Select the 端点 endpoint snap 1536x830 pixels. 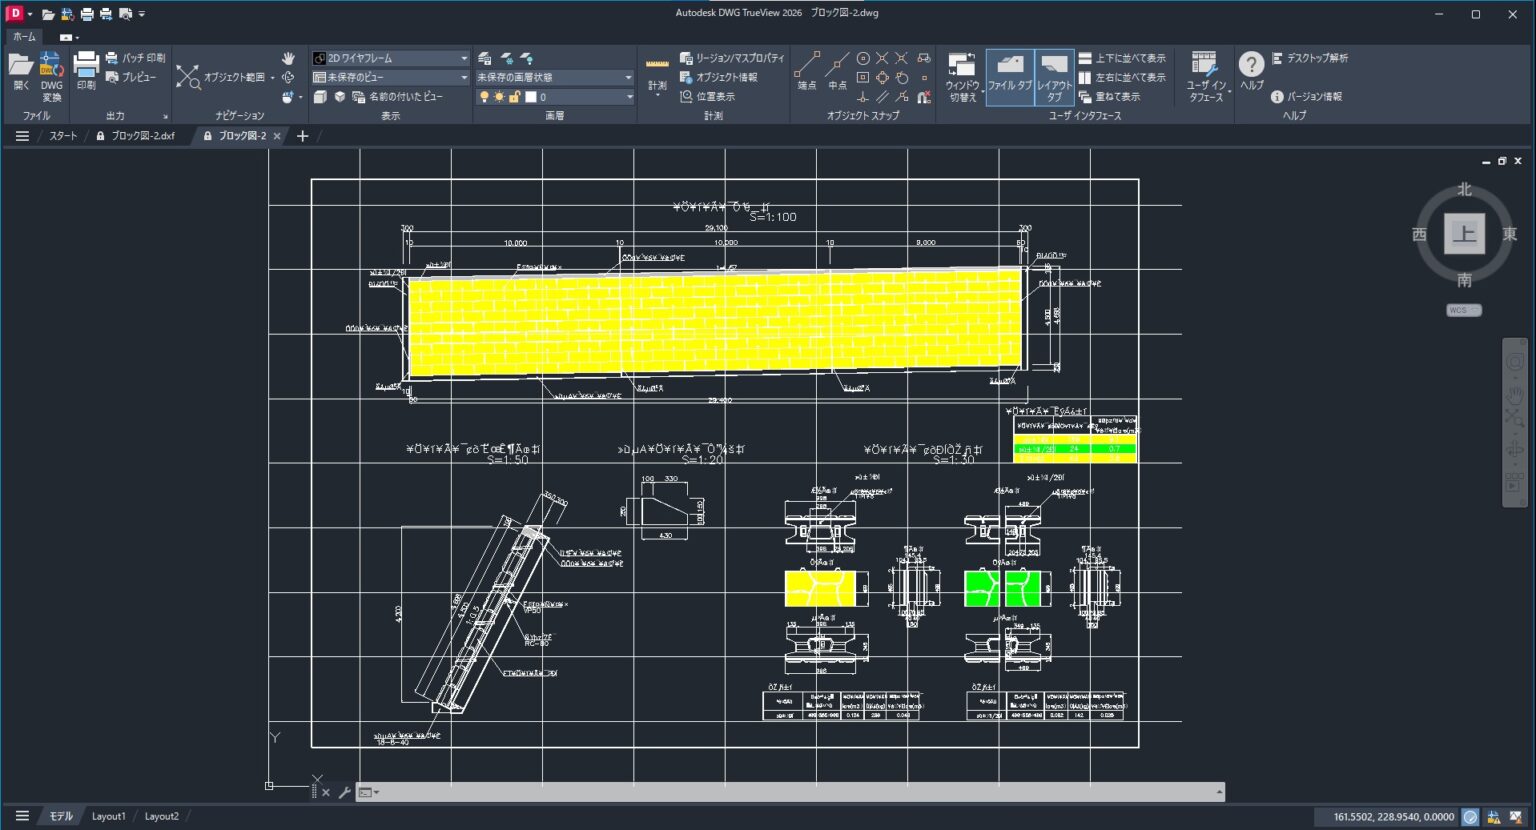pos(807,72)
